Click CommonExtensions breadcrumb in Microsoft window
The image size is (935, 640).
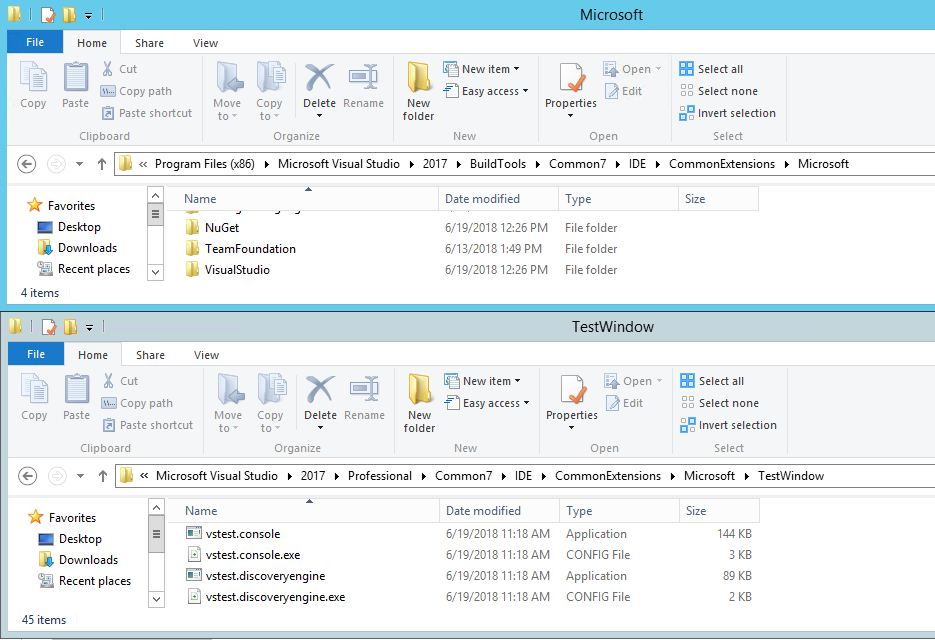[x=722, y=164]
